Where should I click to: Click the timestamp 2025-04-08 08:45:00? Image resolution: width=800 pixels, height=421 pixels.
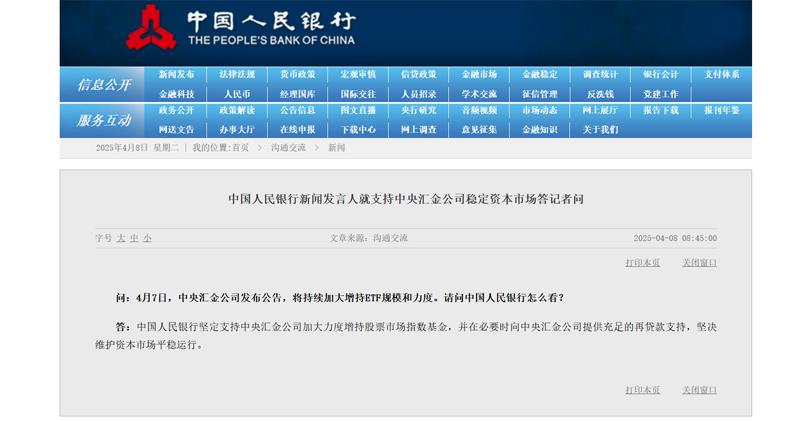[x=675, y=238]
